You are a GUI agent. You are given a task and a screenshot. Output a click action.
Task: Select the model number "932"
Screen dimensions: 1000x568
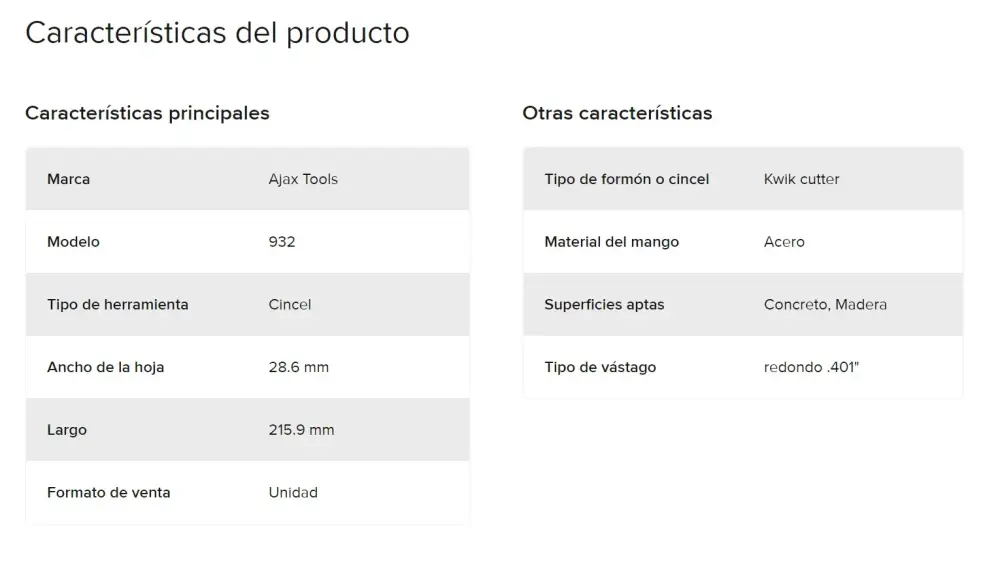(282, 242)
